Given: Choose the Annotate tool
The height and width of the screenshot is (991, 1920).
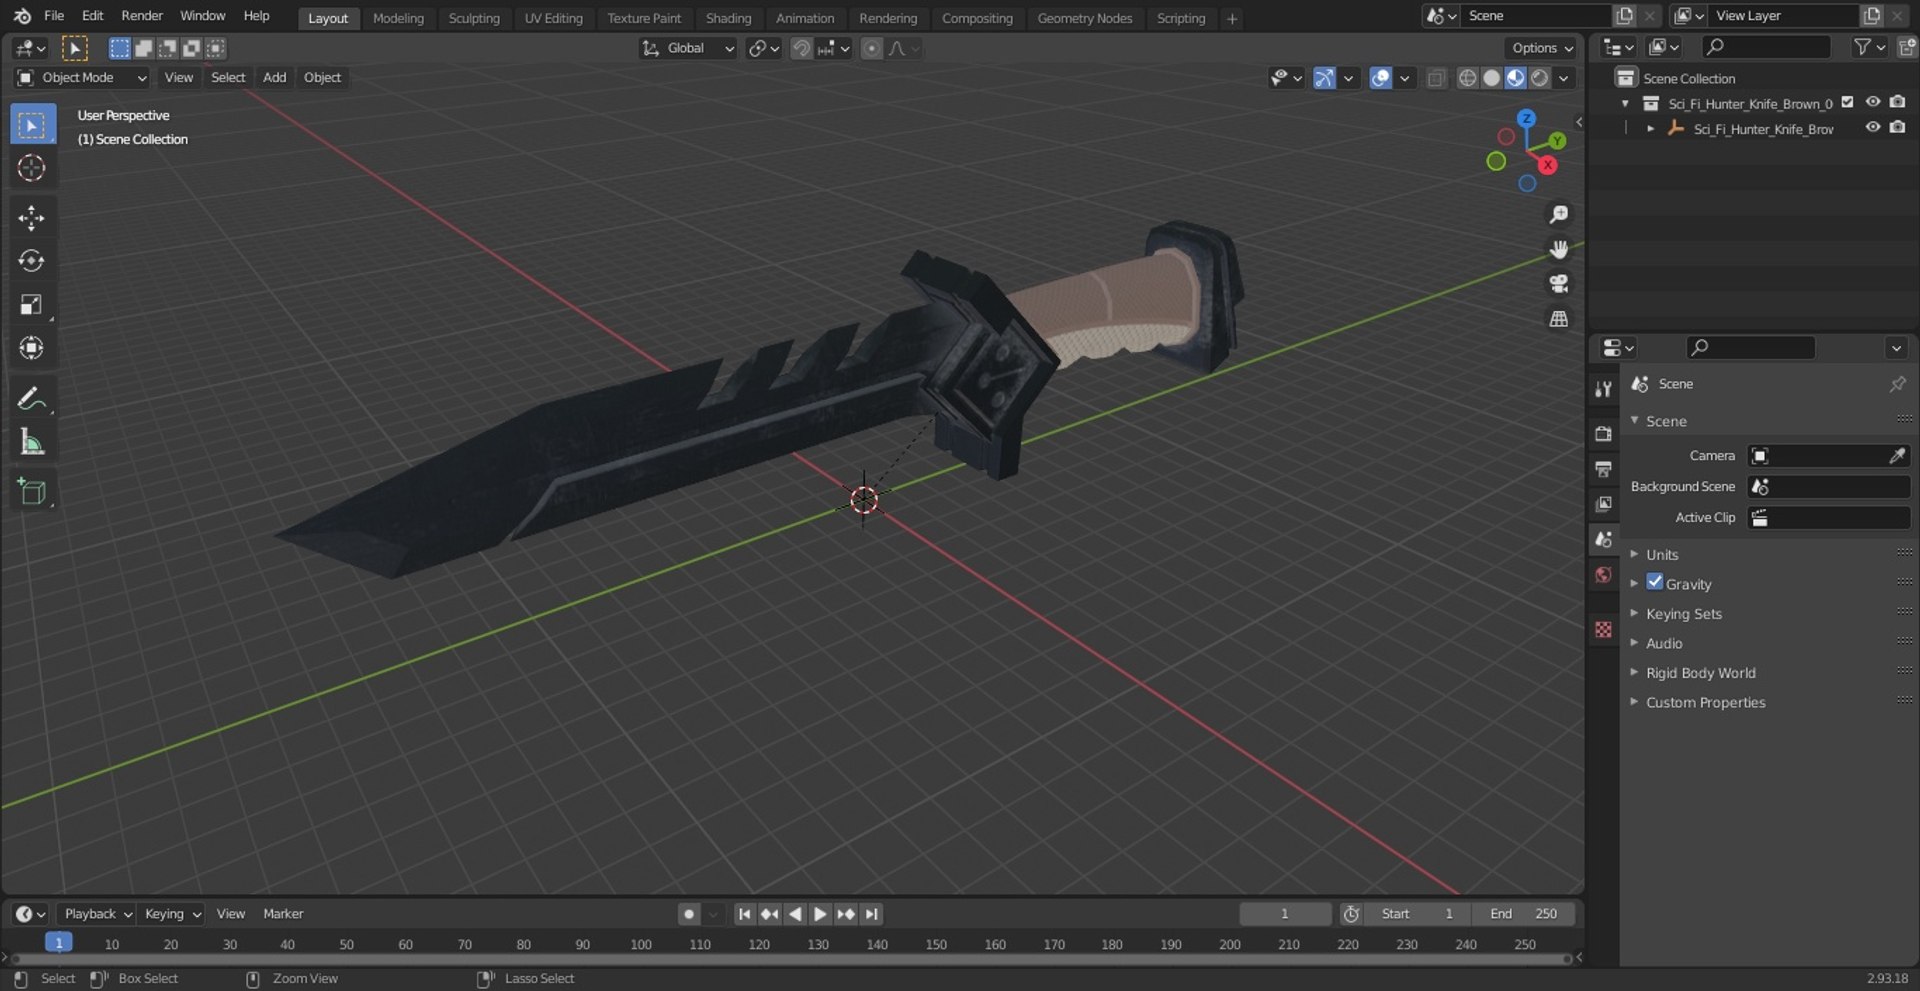Looking at the screenshot, I should (31, 399).
